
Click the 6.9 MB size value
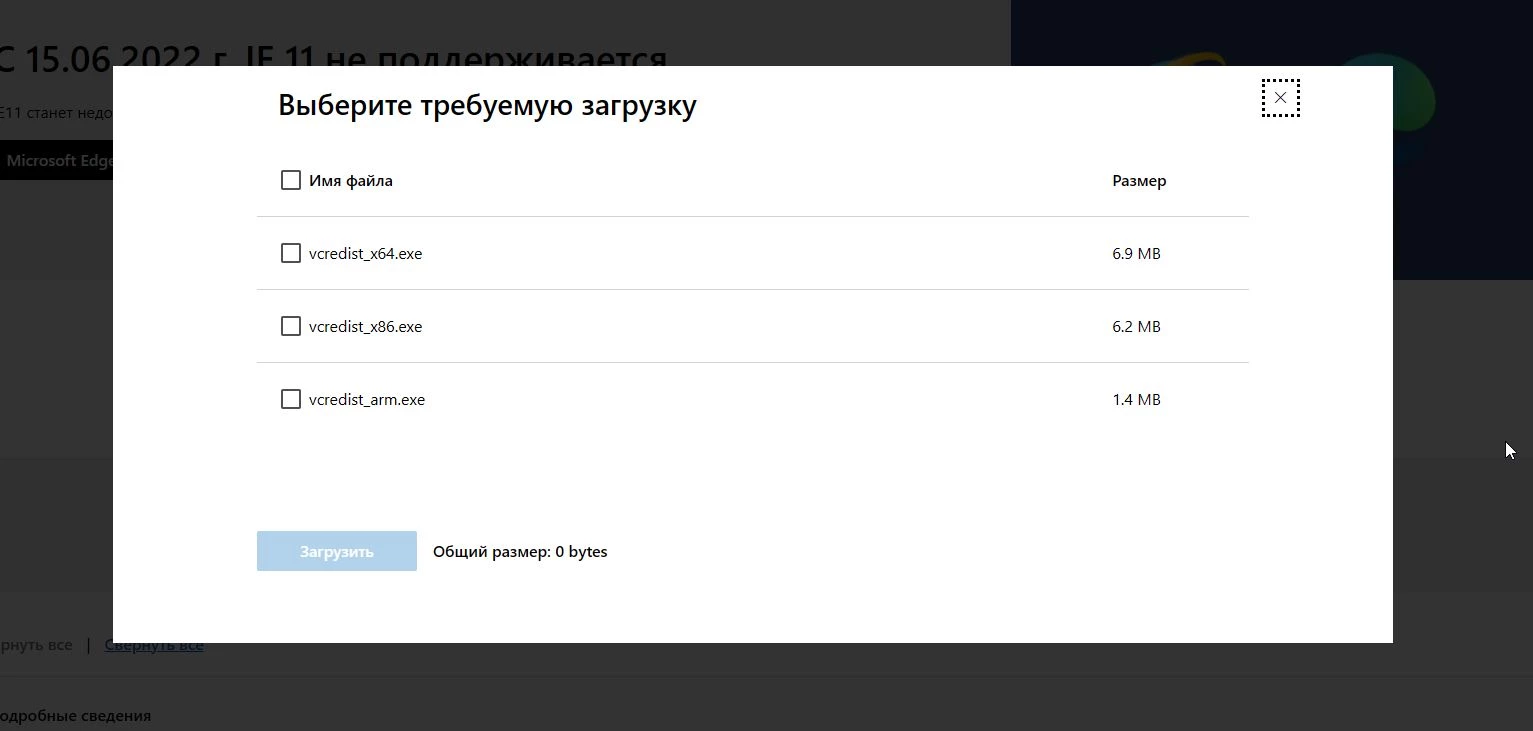pyautogui.click(x=1136, y=254)
